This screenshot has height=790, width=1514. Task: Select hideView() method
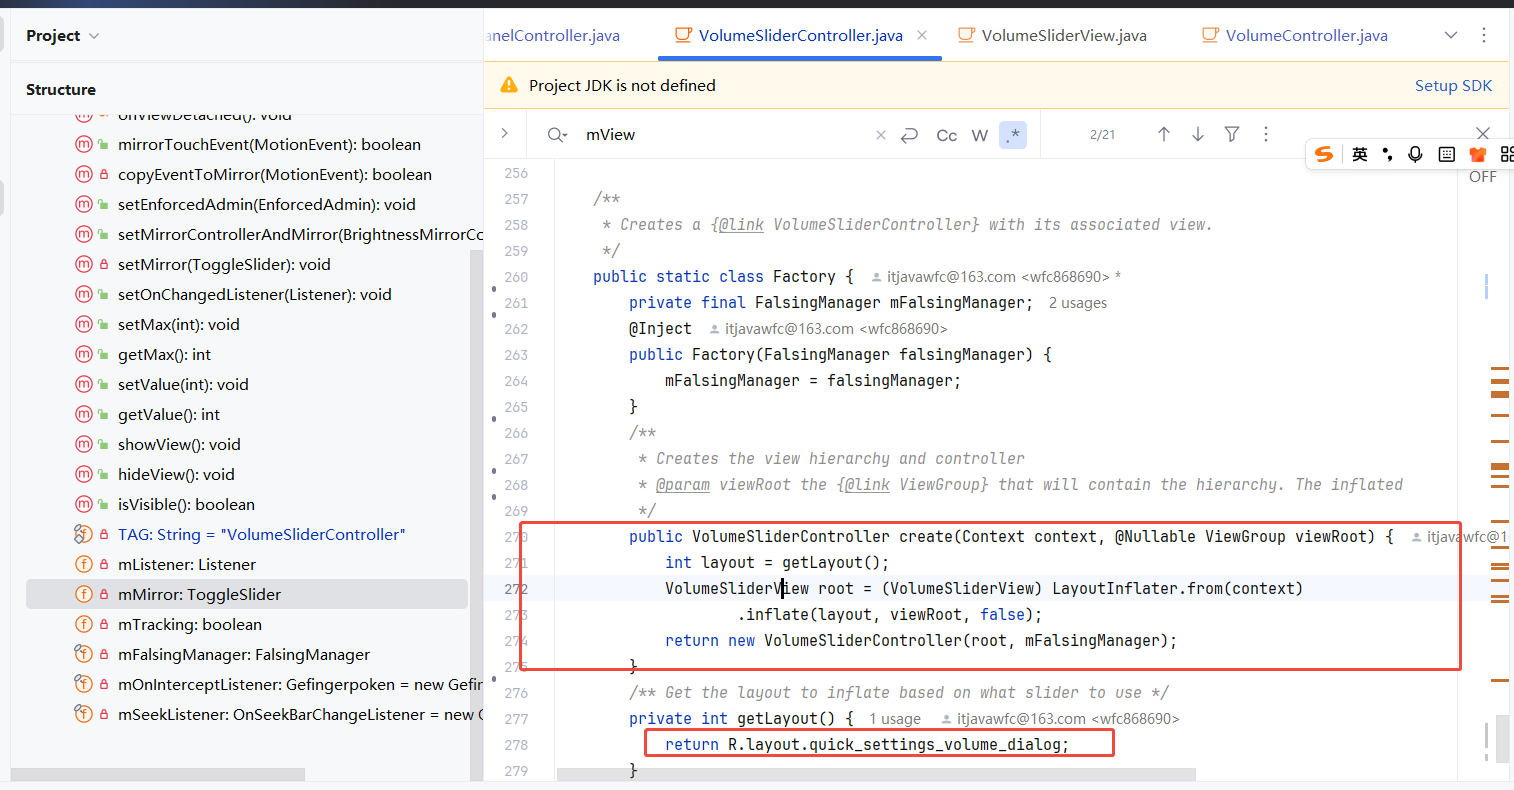(176, 475)
